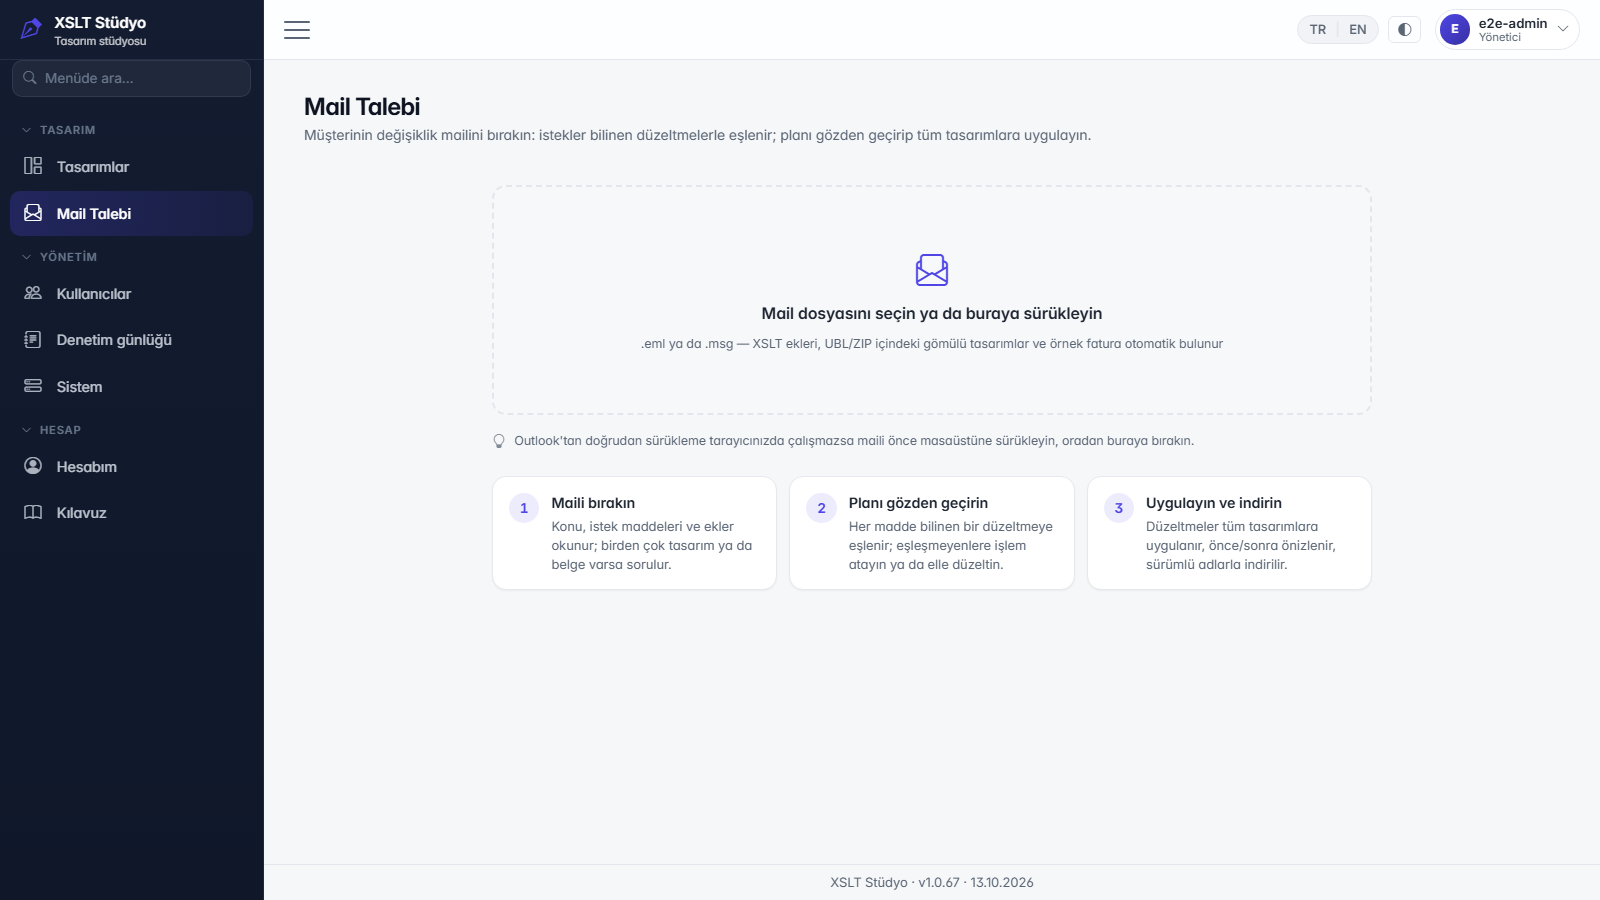This screenshot has width=1600, height=900.
Task: Click the lightbulb tip icon
Action: coord(499,441)
